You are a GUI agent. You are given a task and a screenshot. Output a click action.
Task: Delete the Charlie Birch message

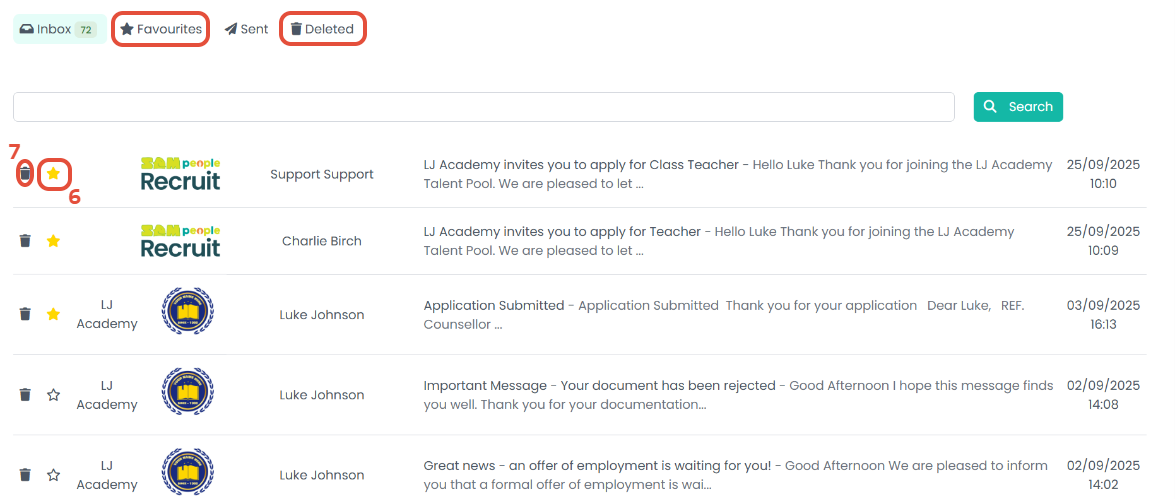[25, 241]
